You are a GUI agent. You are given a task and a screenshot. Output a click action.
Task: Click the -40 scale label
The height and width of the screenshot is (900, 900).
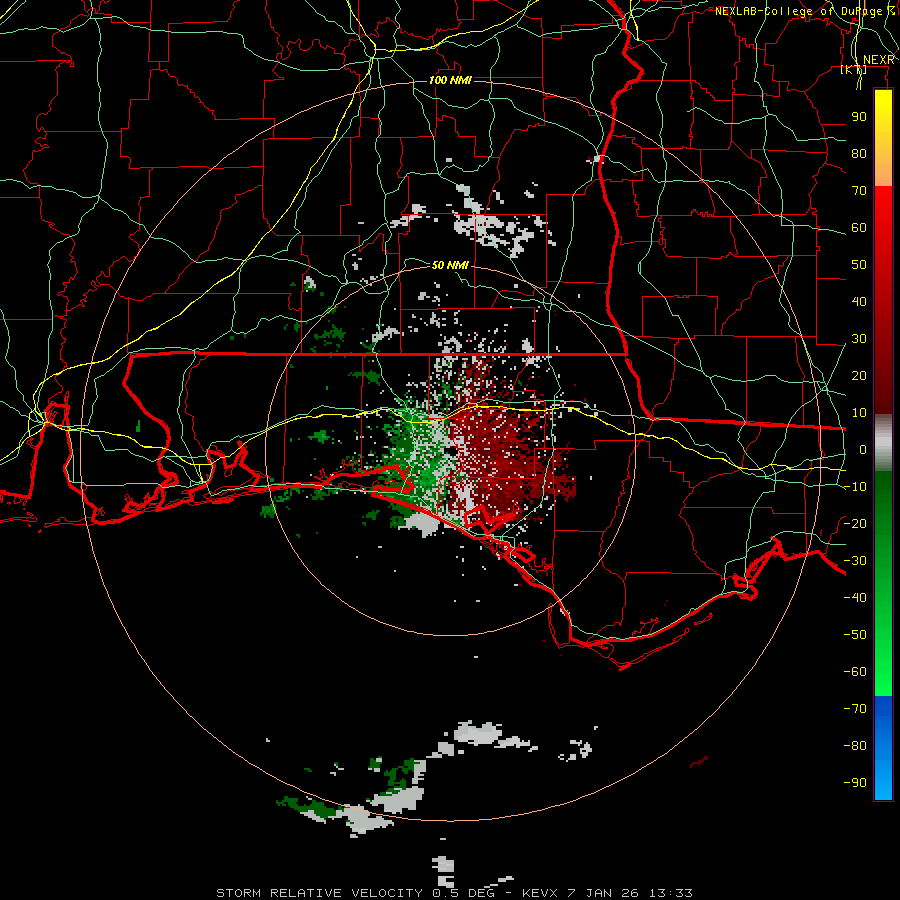tap(855, 598)
